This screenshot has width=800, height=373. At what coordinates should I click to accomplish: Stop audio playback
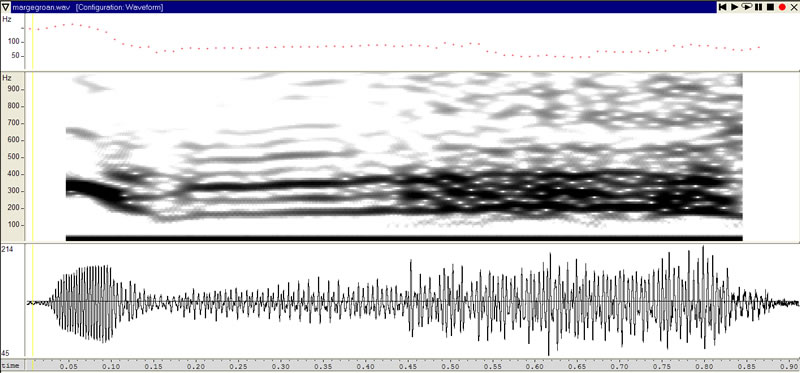770,7
